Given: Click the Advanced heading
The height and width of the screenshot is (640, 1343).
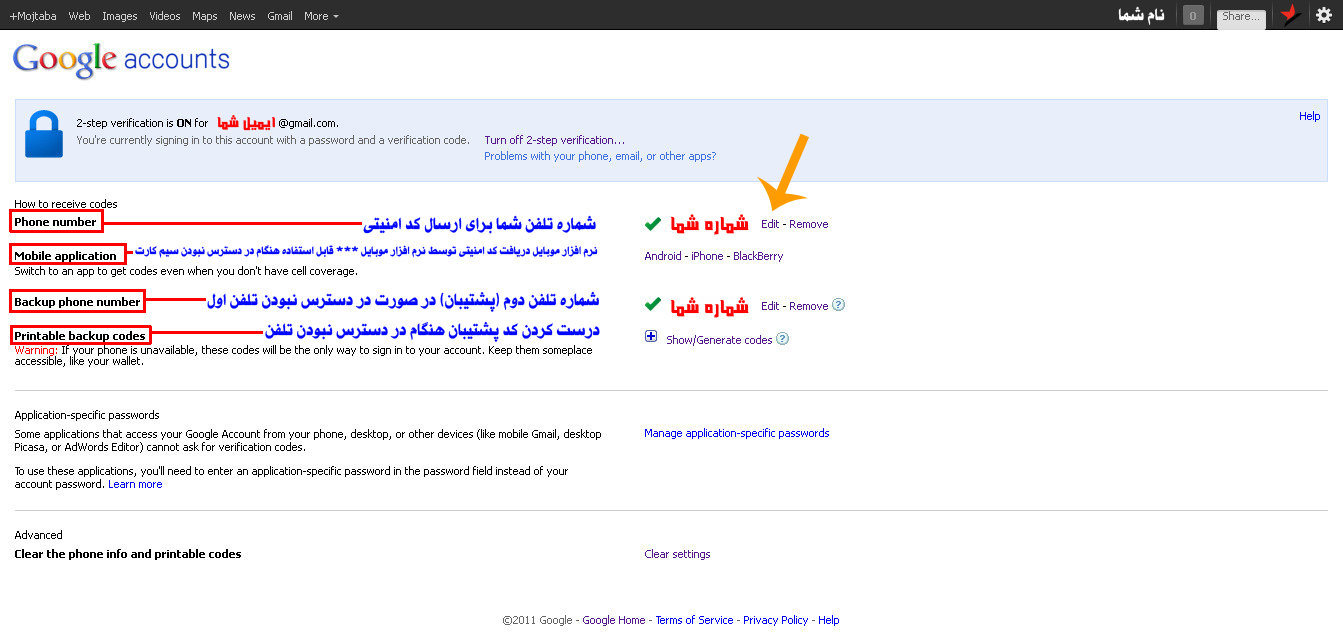Looking at the screenshot, I should coord(38,535).
